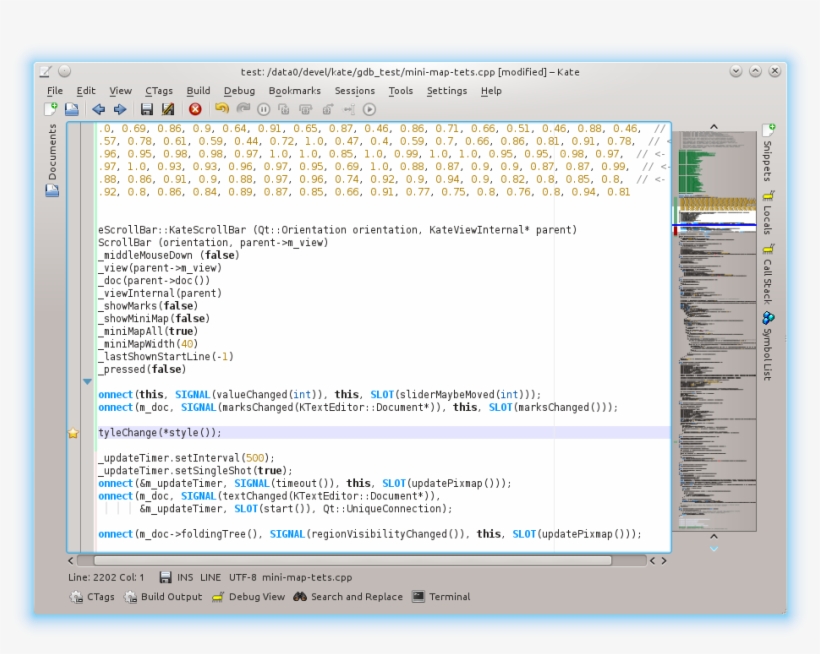Open the Tools menu
This screenshot has width=820, height=654.
coord(401,91)
